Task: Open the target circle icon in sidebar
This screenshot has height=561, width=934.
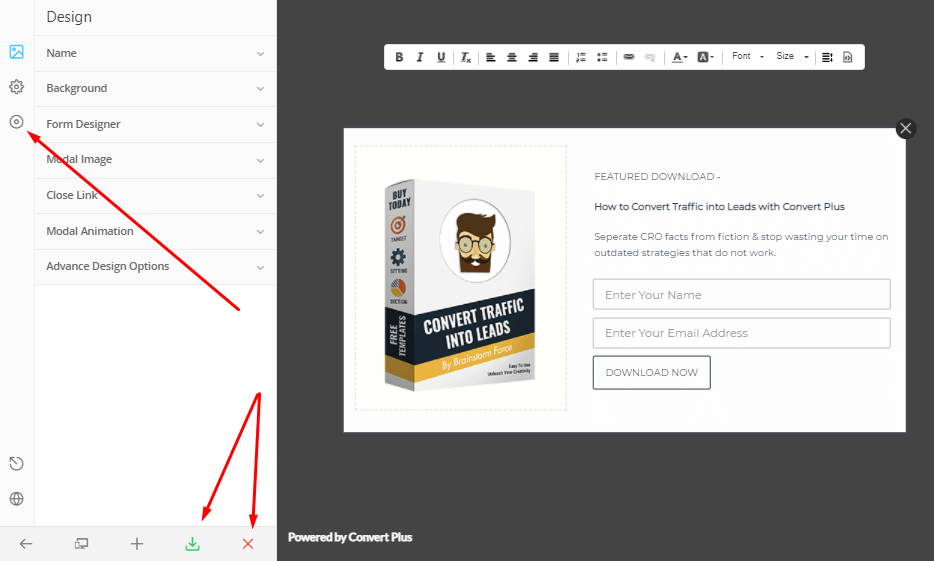Action: [x=17, y=122]
